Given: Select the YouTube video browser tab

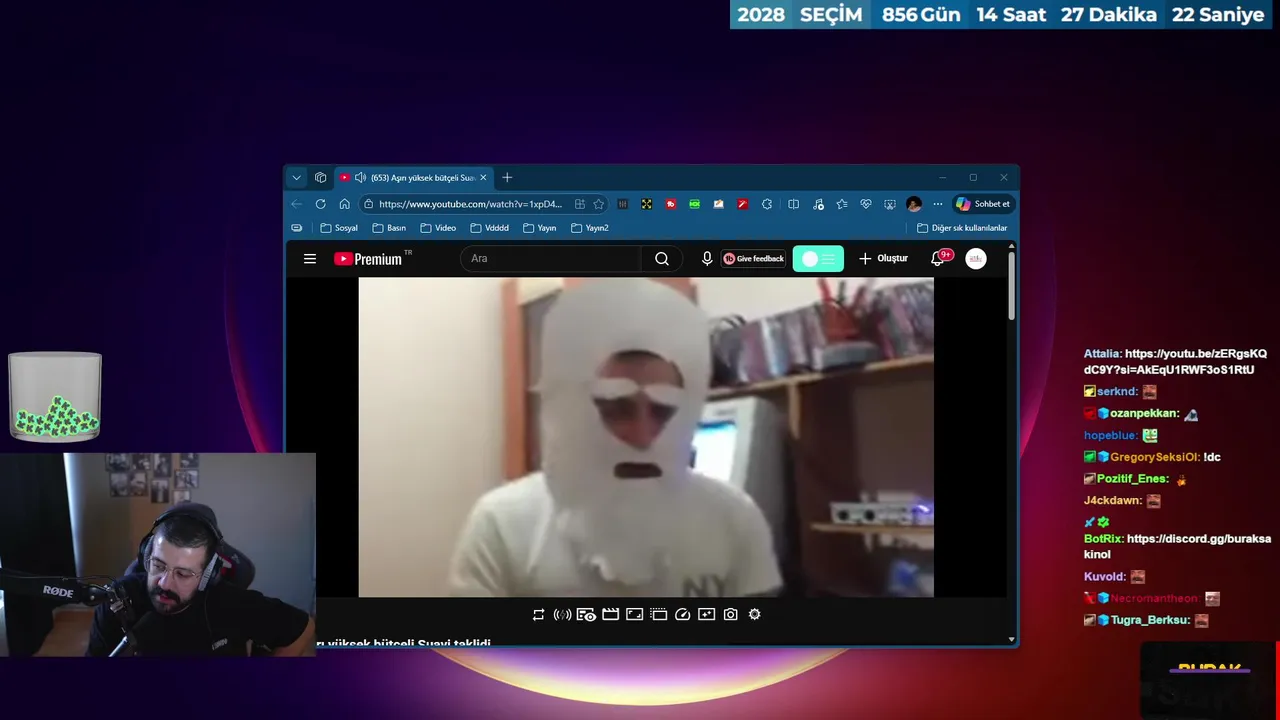Looking at the screenshot, I should coord(413,178).
